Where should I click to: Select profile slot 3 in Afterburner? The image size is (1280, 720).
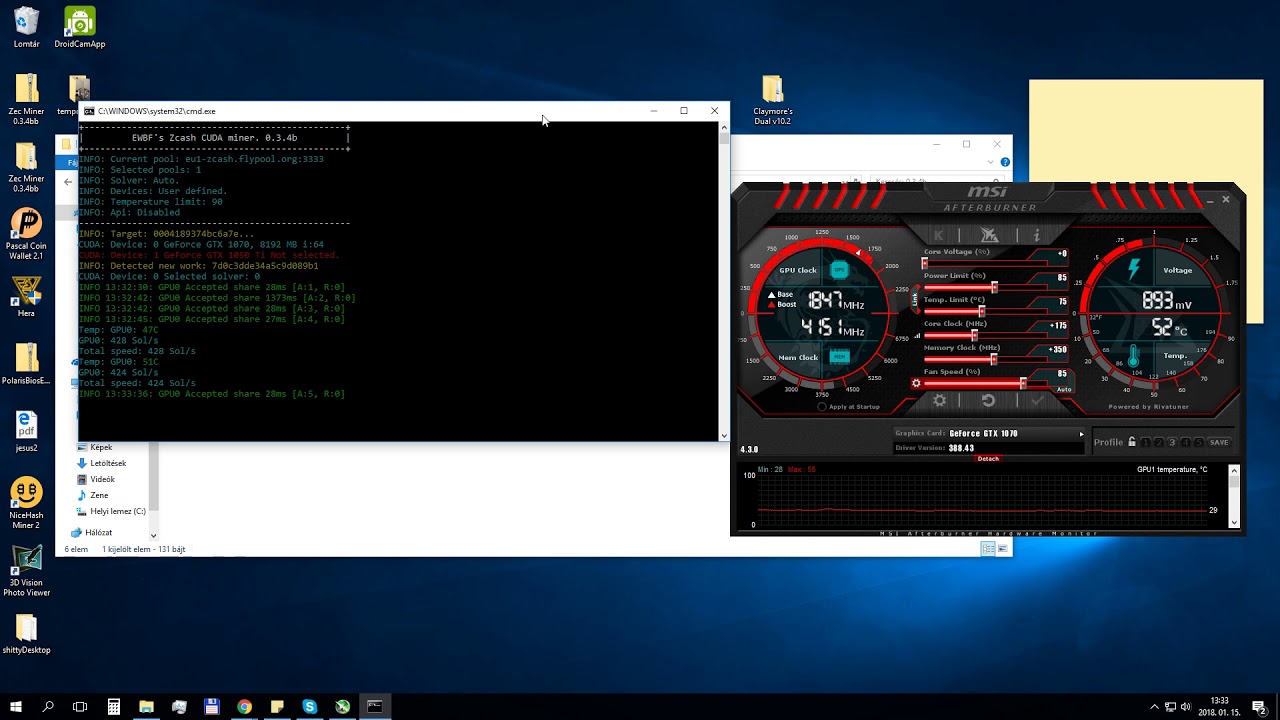[x=1172, y=442]
